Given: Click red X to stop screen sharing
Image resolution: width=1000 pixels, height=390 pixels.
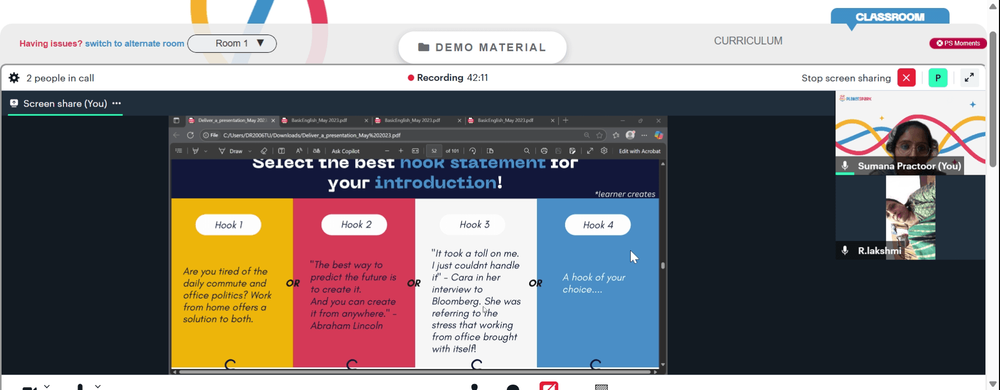Looking at the screenshot, I should (906, 78).
